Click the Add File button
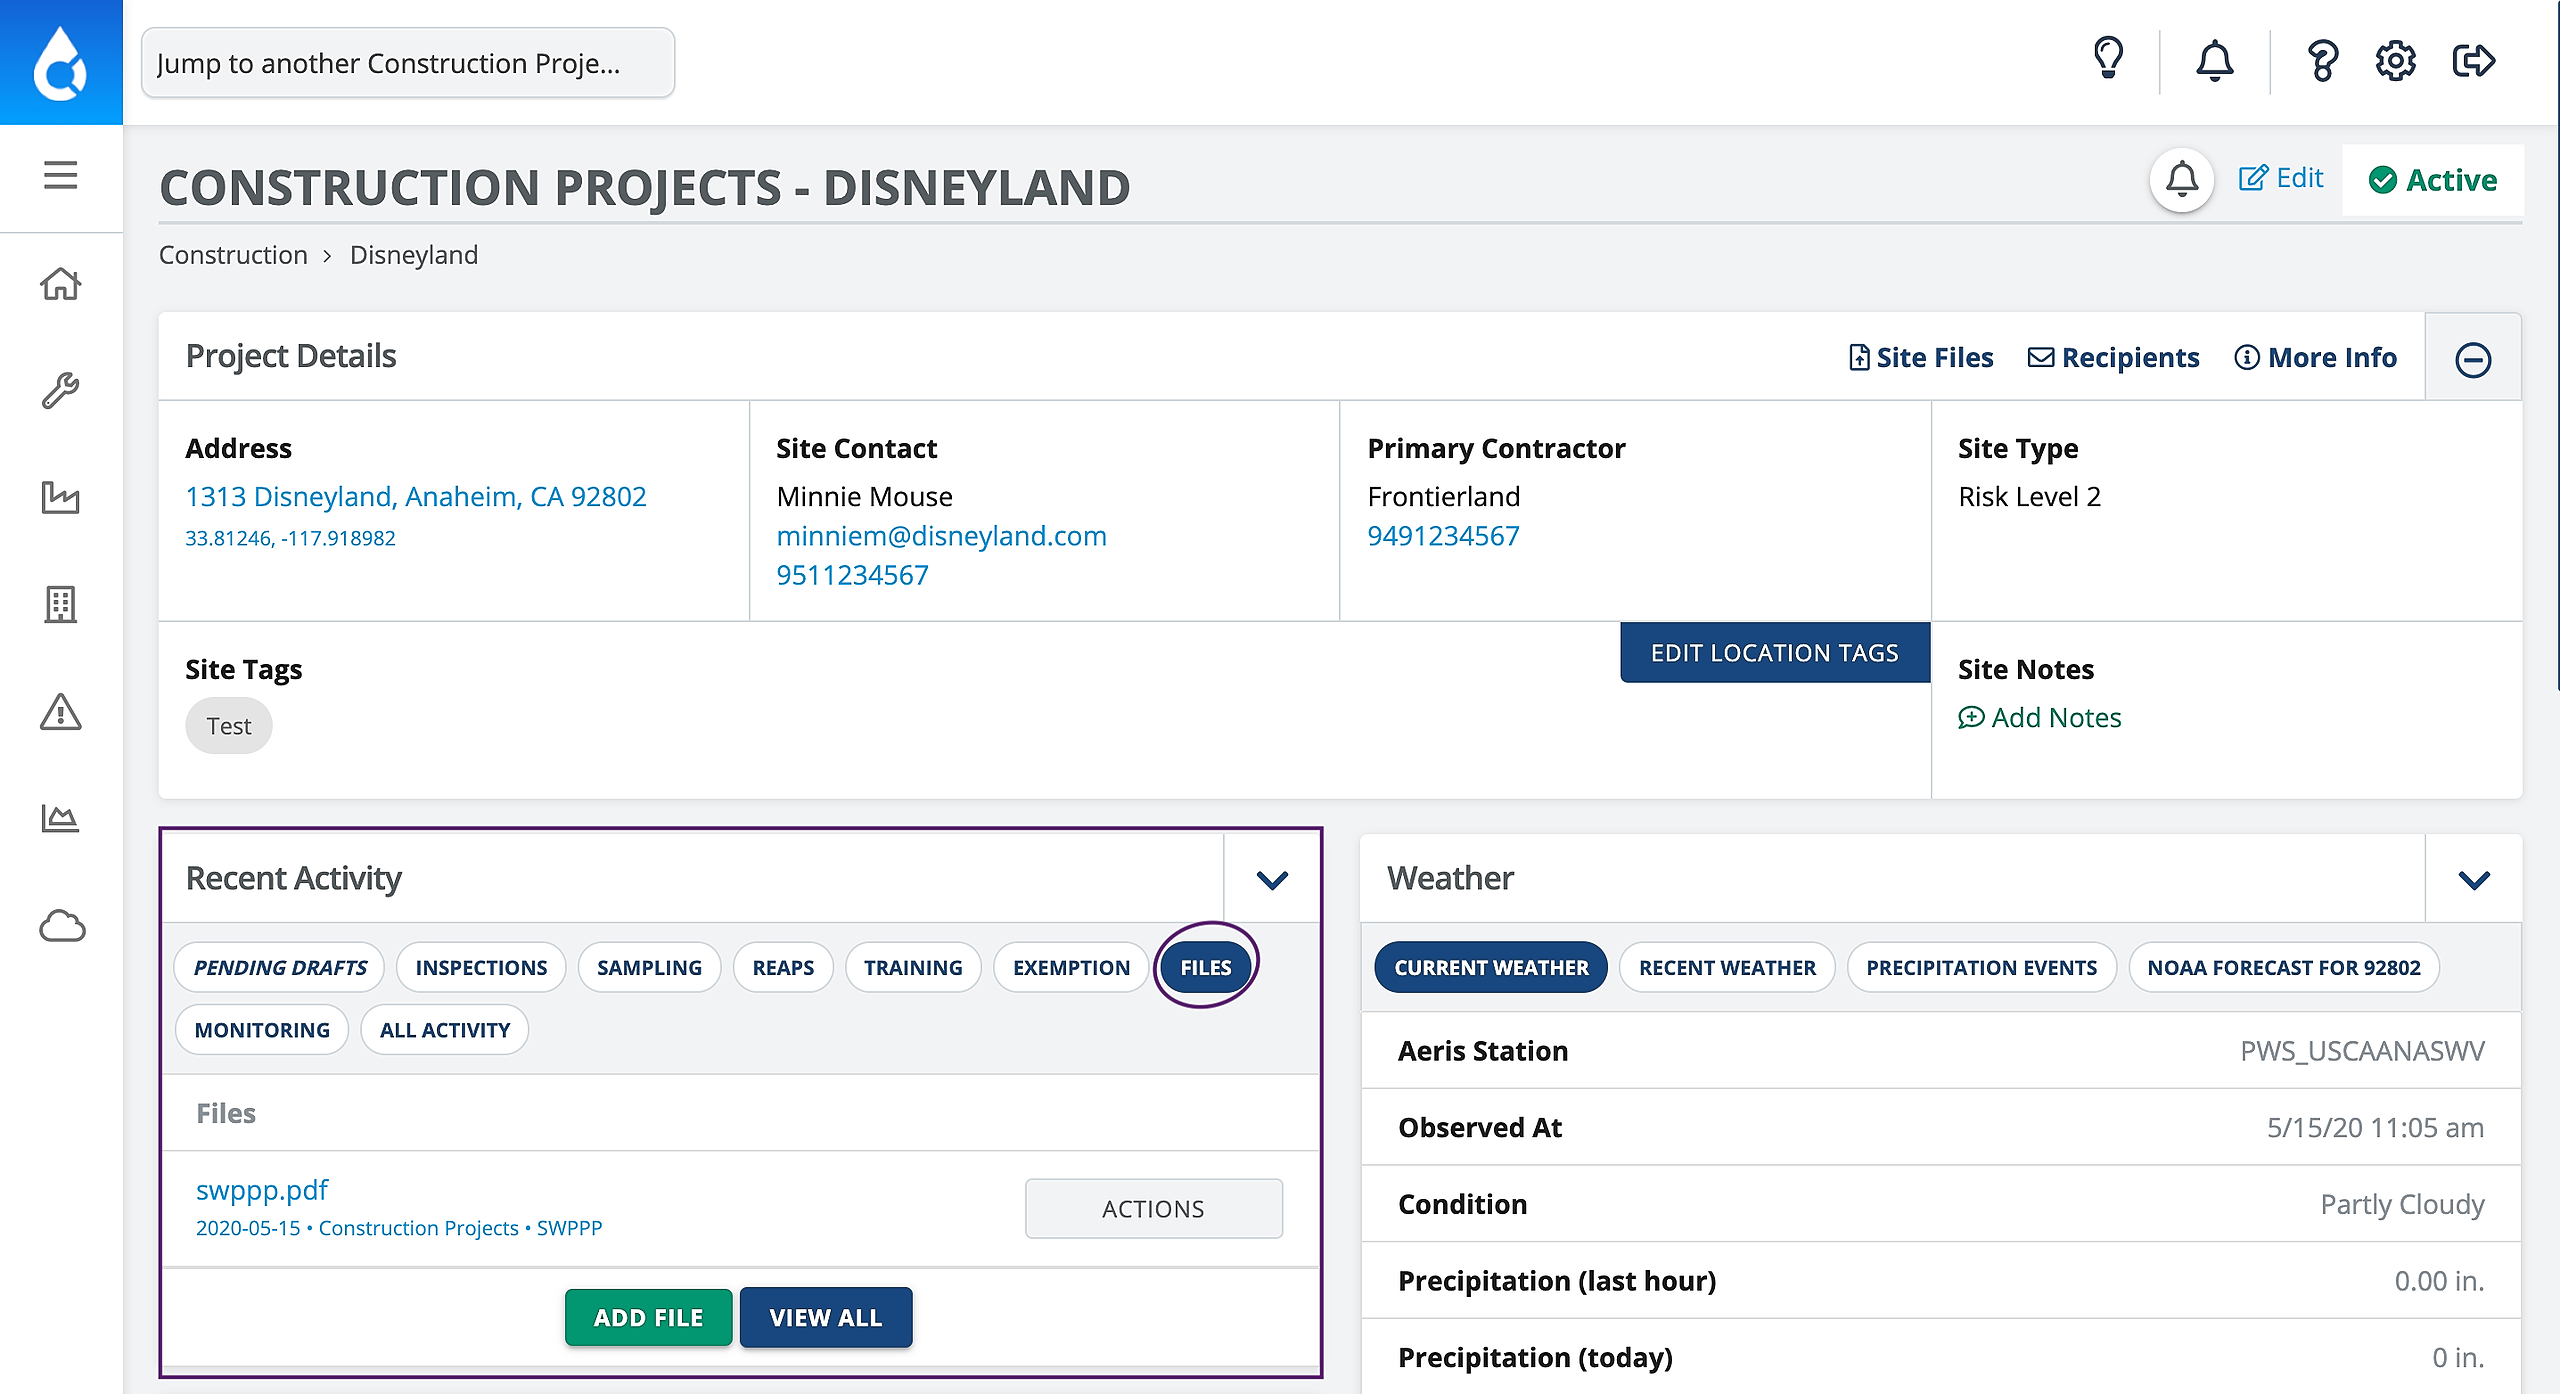The image size is (2560, 1394). [x=649, y=1317]
